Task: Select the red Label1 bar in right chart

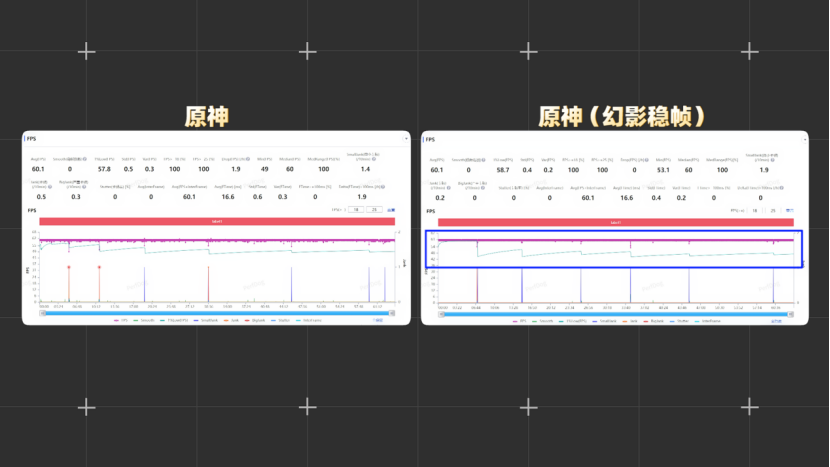Action: [x=616, y=222]
